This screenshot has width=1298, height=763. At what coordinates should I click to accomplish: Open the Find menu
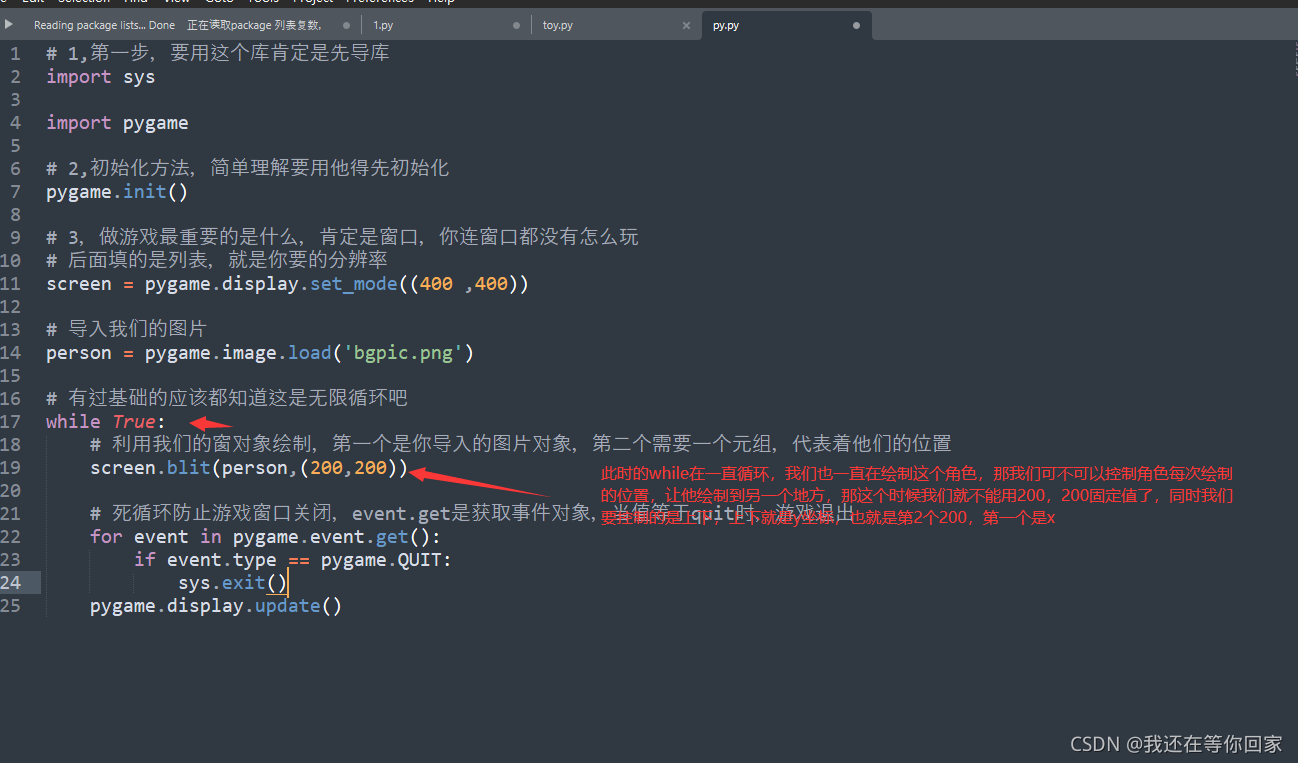click(139, 2)
